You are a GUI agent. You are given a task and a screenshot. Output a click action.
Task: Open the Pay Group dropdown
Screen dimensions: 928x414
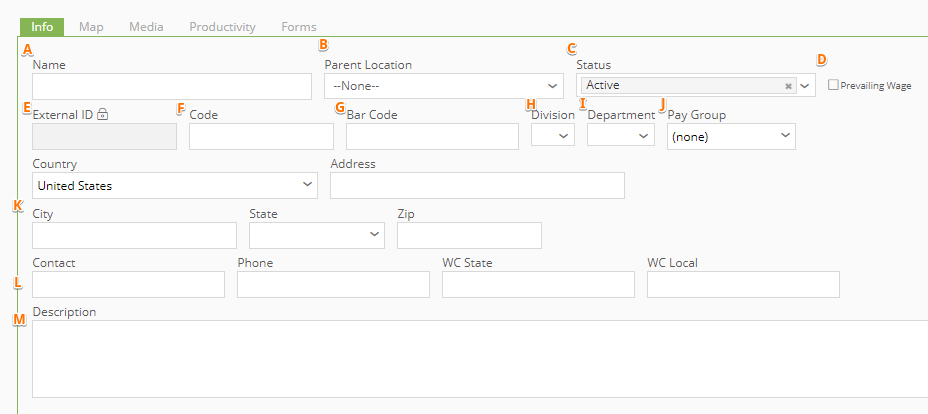pyautogui.click(x=731, y=136)
